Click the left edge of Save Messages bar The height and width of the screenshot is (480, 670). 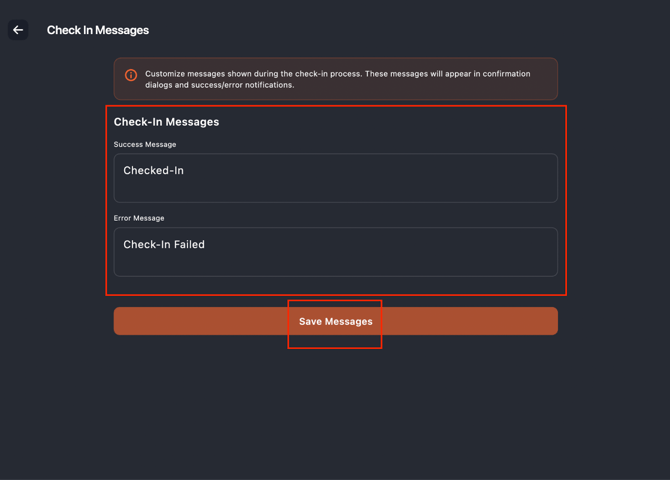click(124, 321)
